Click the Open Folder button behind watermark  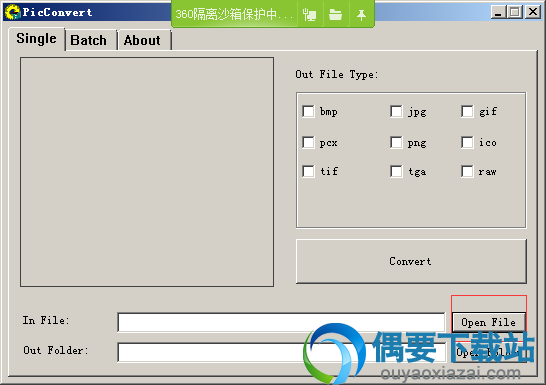pyautogui.click(x=489, y=352)
